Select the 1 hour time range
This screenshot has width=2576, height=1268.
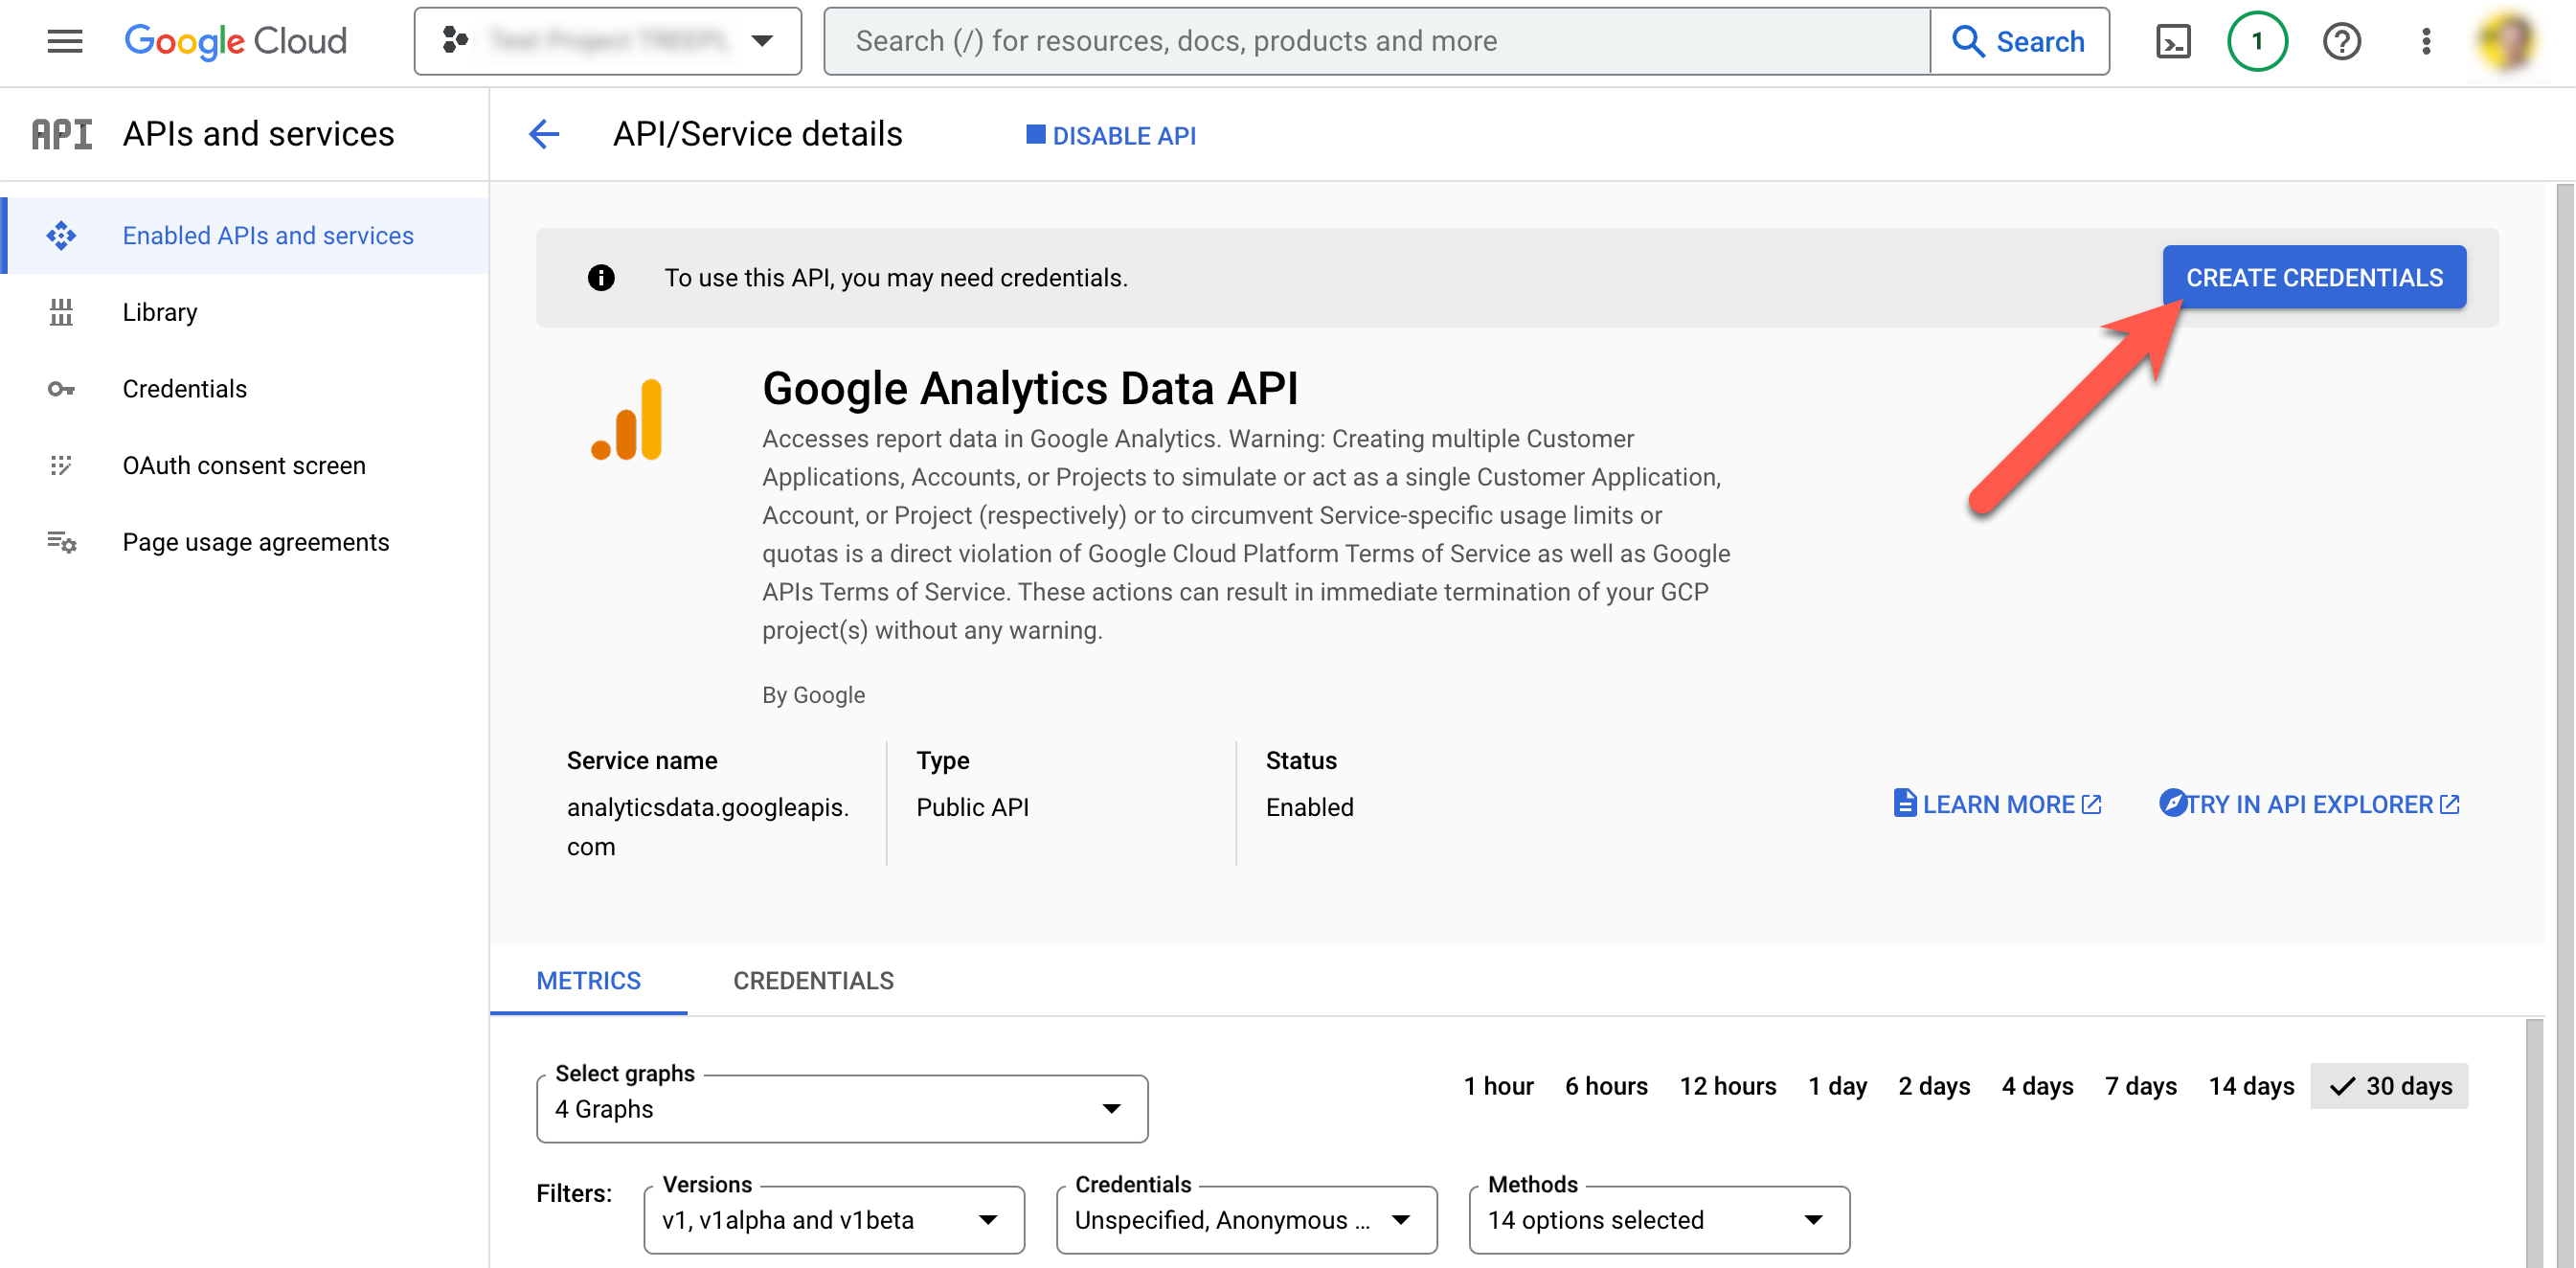(x=1498, y=1086)
